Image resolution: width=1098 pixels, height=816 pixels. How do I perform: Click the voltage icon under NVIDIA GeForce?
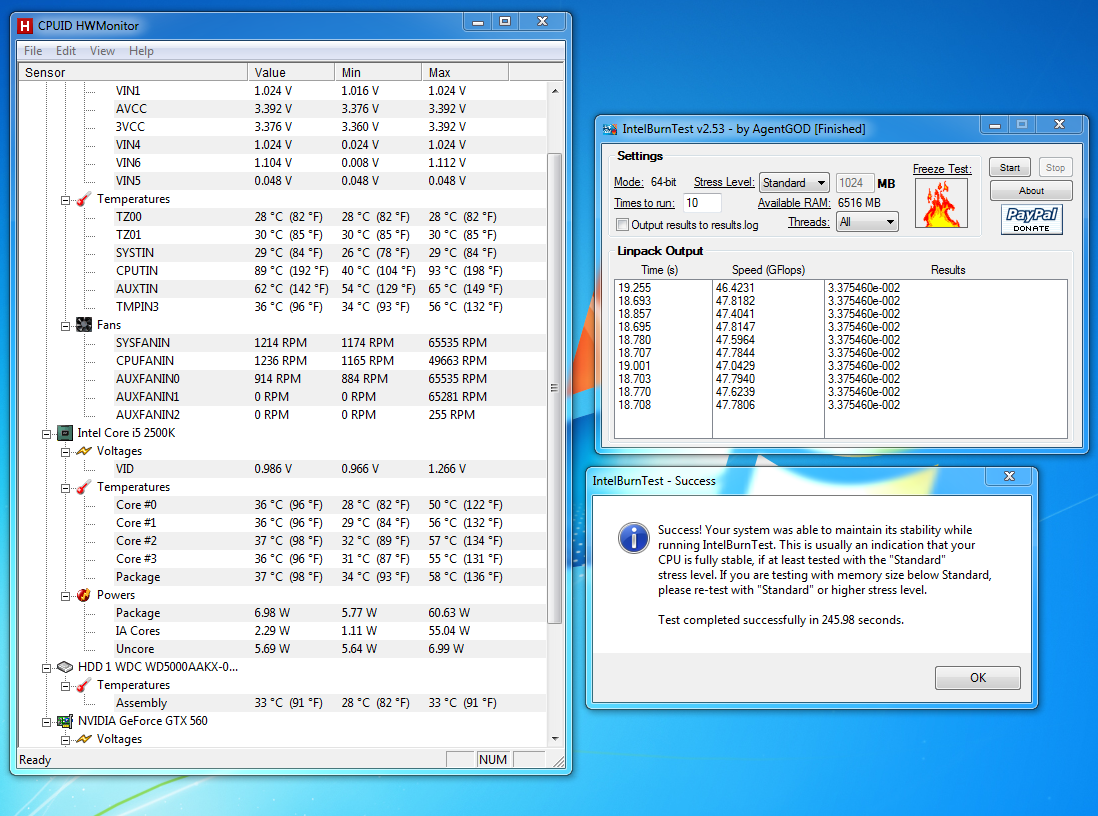tap(84, 739)
